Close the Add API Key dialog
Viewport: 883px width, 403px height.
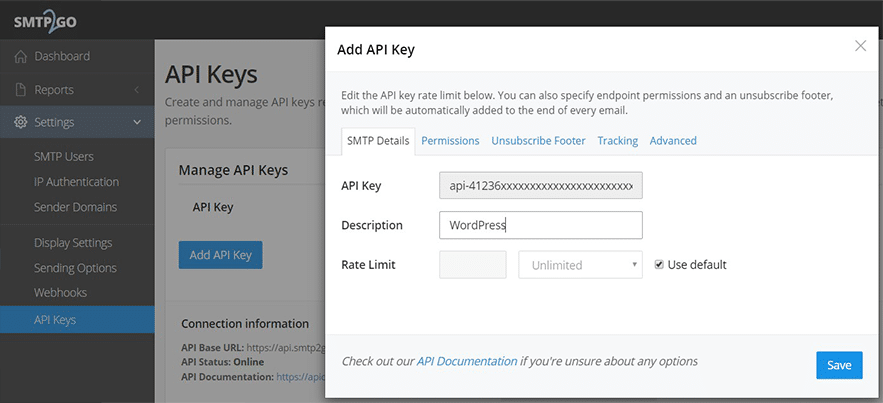pyautogui.click(x=860, y=46)
